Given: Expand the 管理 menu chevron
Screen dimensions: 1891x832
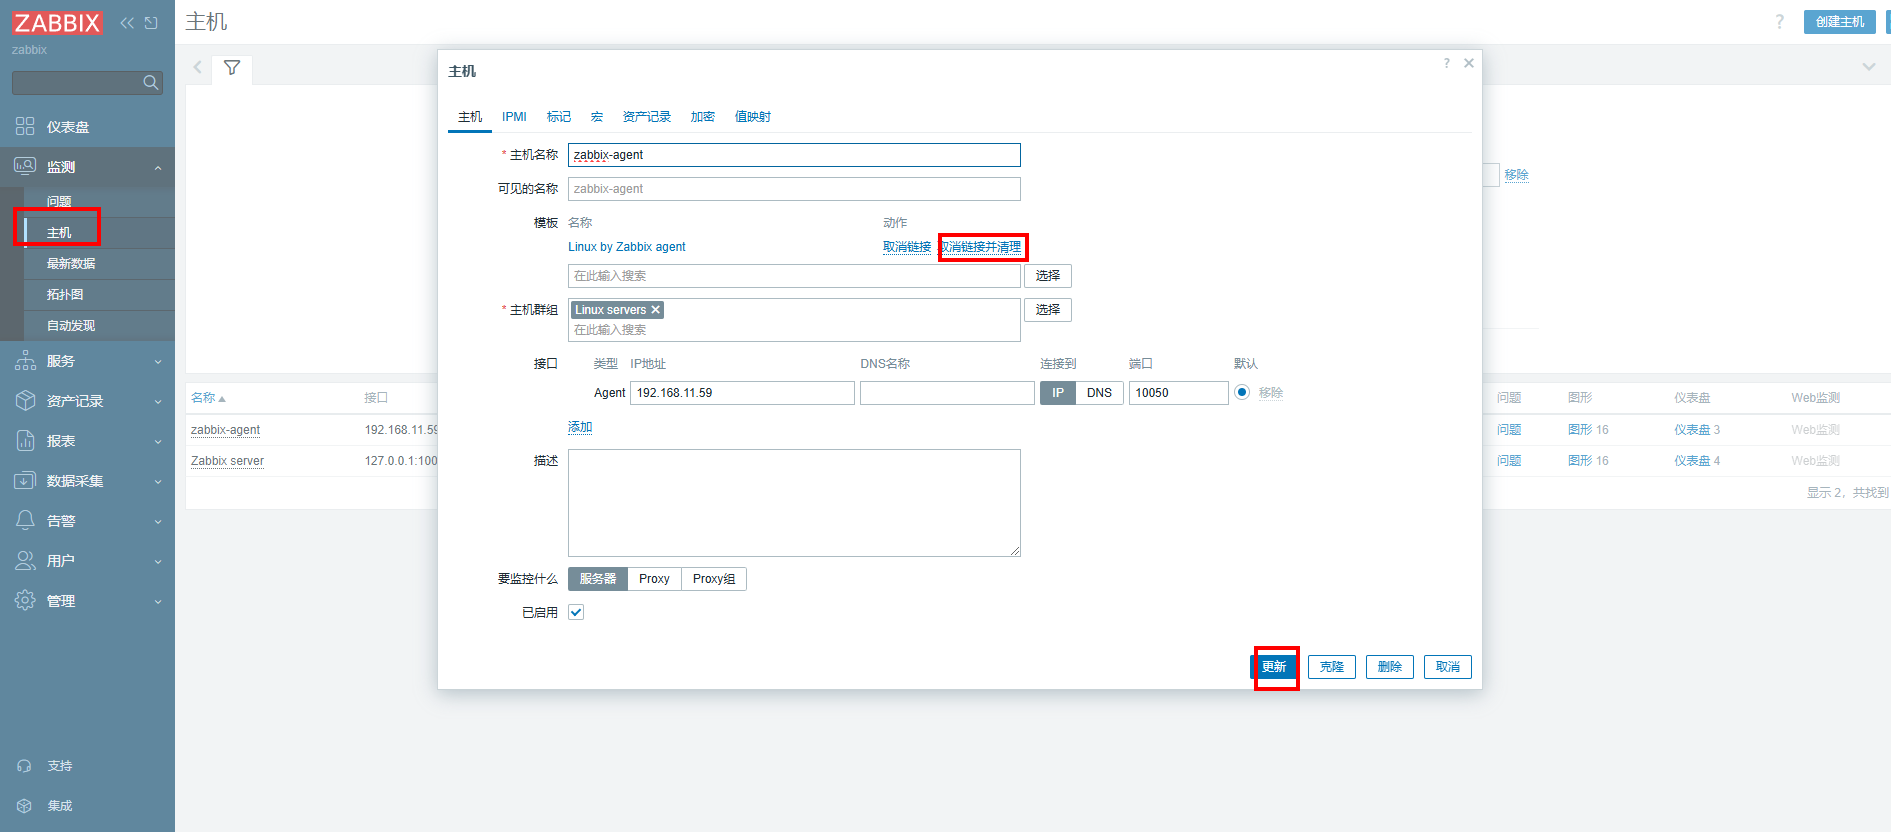Looking at the screenshot, I should point(158,602).
